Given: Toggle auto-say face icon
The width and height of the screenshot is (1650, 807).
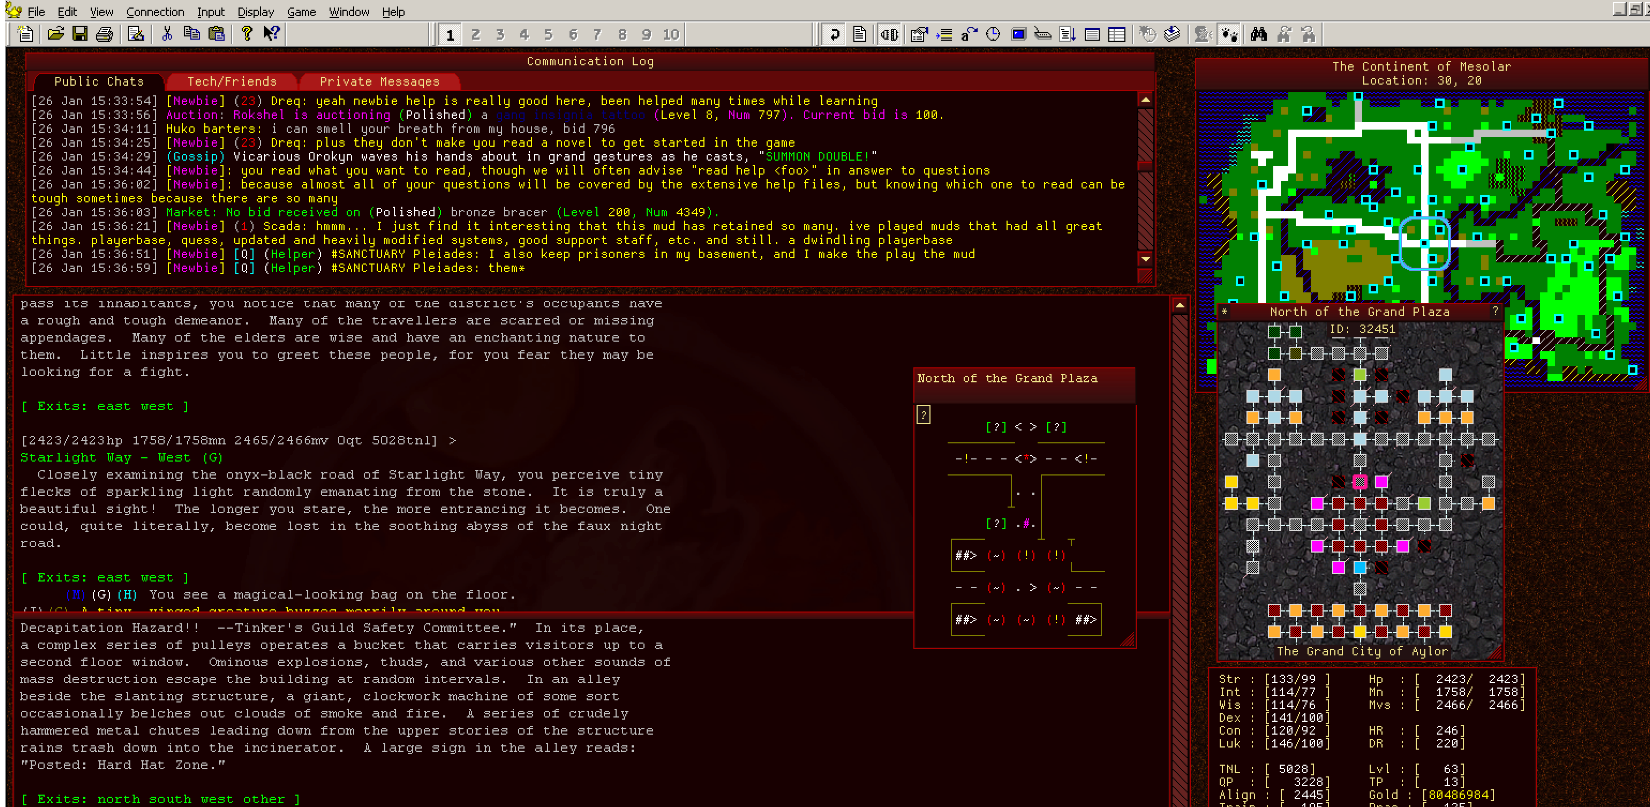Looking at the screenshot, I should point(1203,34).
